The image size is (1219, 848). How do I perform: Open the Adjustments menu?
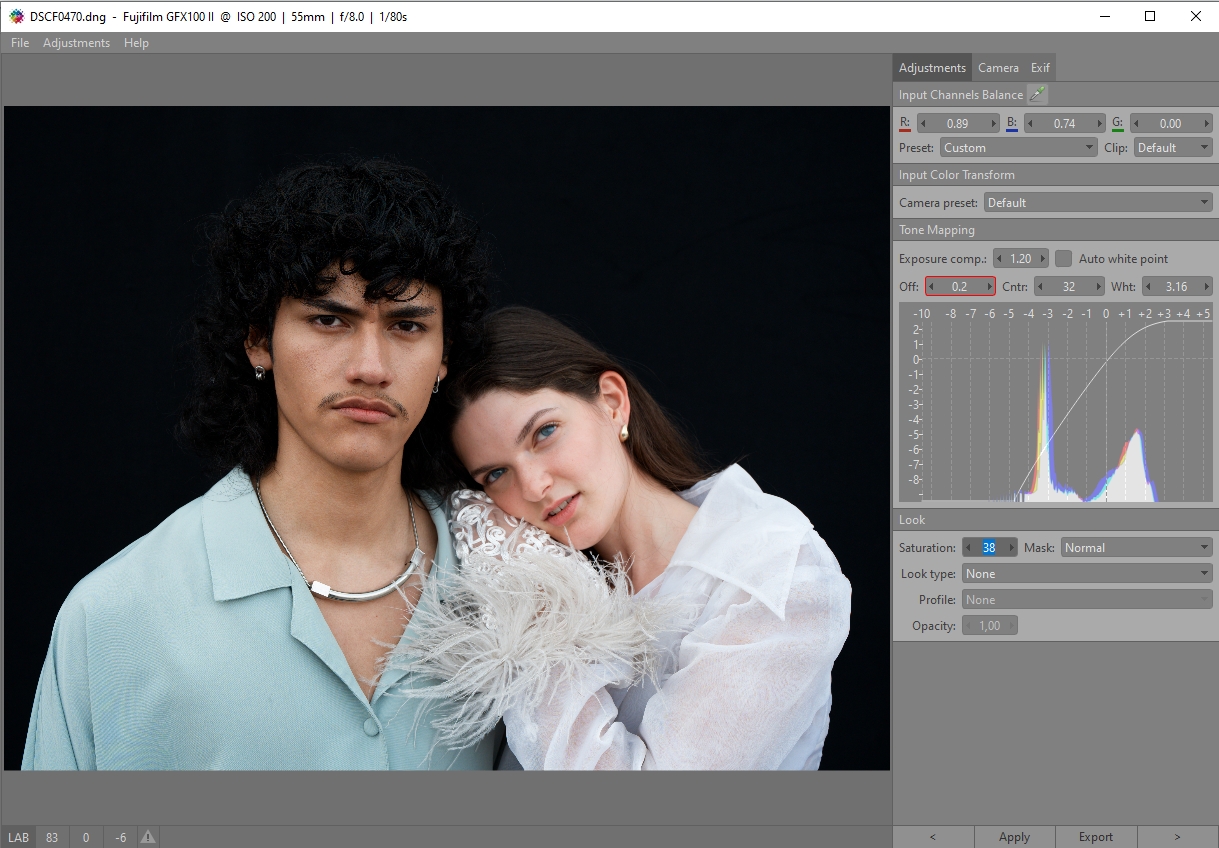tap(76, 43)
